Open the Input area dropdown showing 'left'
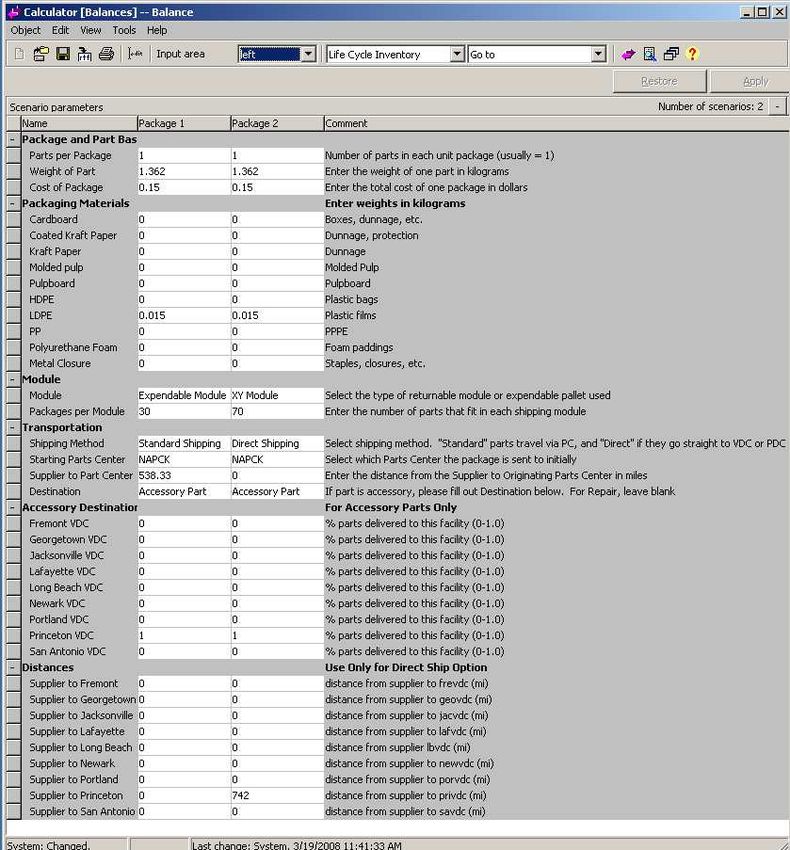 (x=308, y=54)
